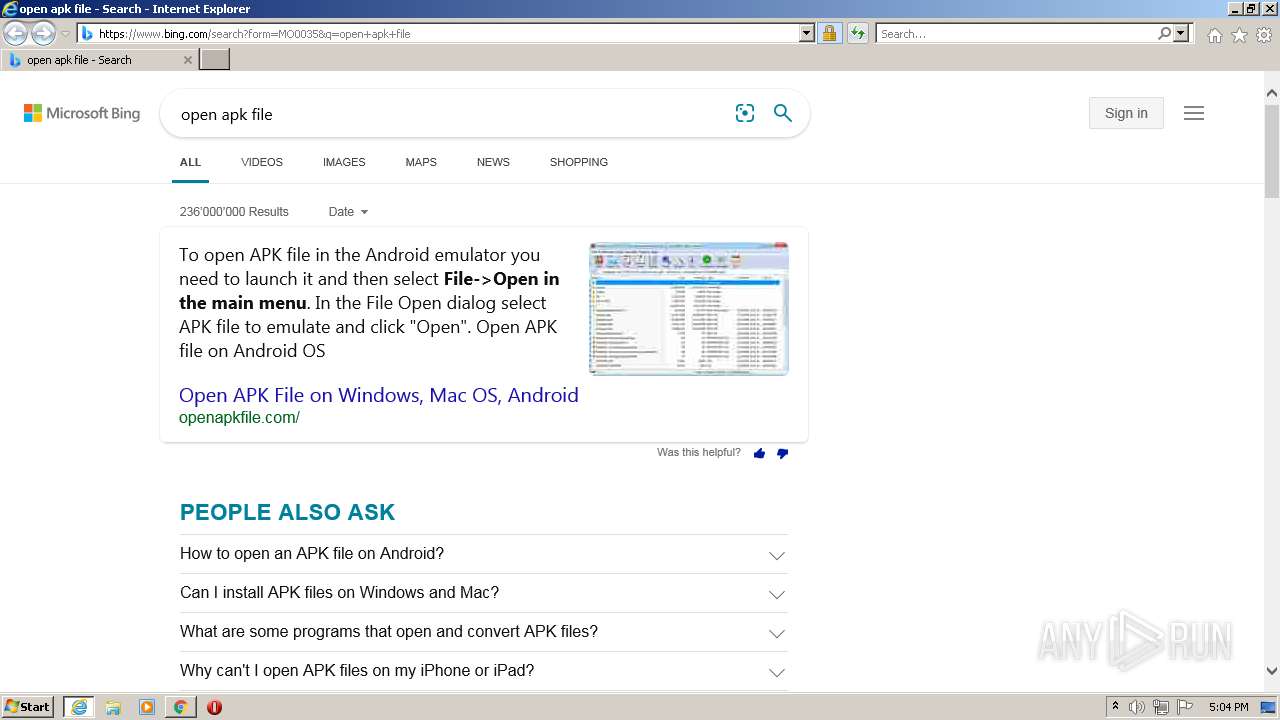Open Google Chrome taskbar icon
The height and width of the screenshot is (720, 1280).
click(180, 707)
